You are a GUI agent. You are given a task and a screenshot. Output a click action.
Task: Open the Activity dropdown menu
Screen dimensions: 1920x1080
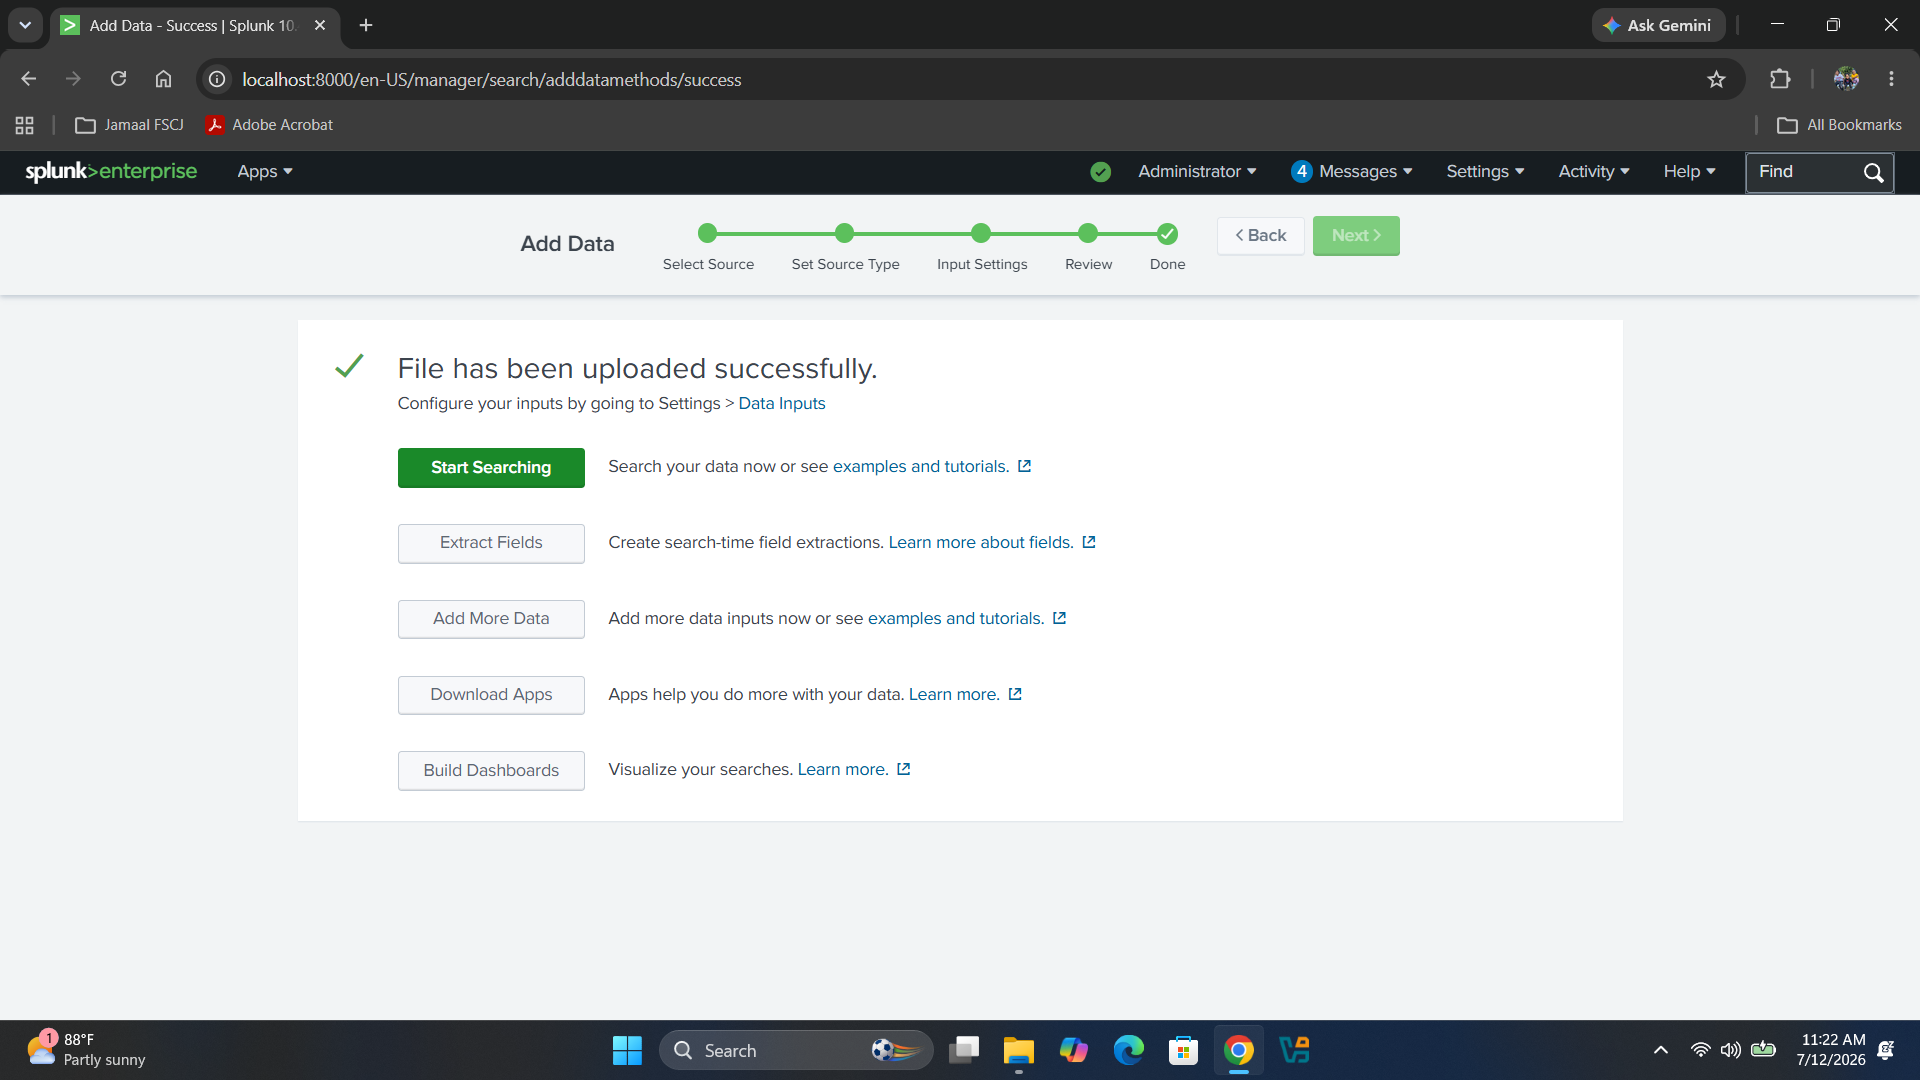pyautogui.click(x=1594, y=172)
